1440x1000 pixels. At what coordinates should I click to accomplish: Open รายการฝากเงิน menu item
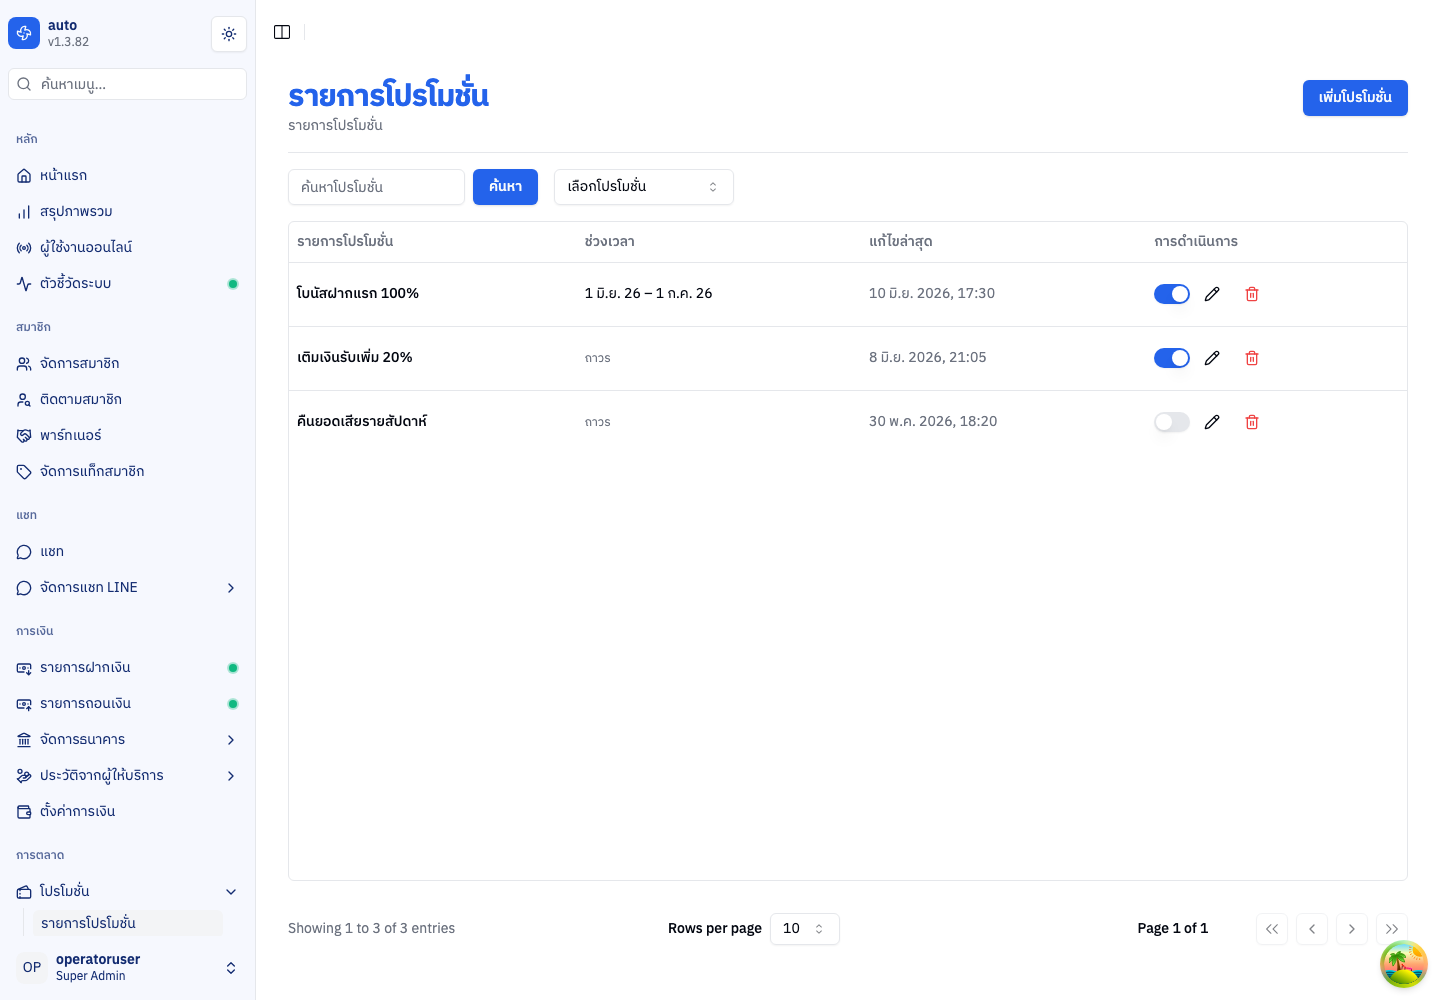click(x=127, y=668)
